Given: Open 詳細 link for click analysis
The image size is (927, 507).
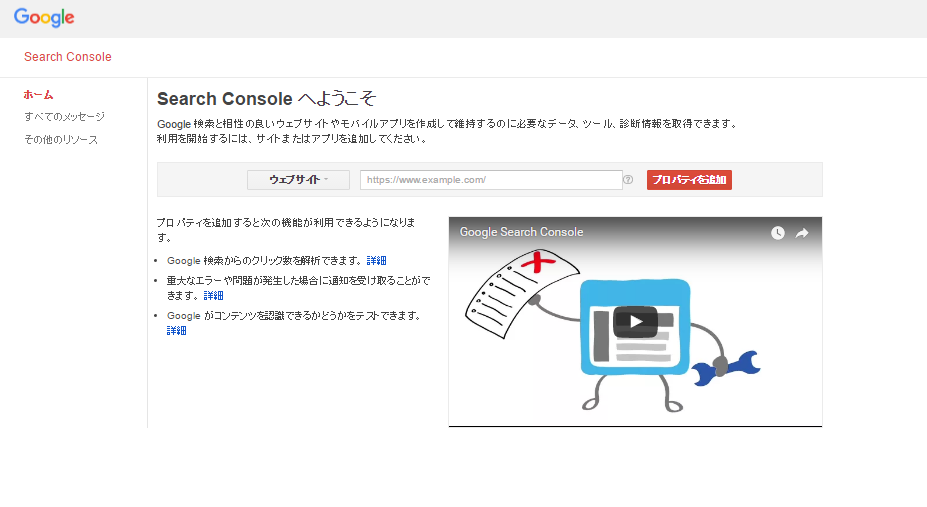Looking at the screenshot, I should pos(377,261).
